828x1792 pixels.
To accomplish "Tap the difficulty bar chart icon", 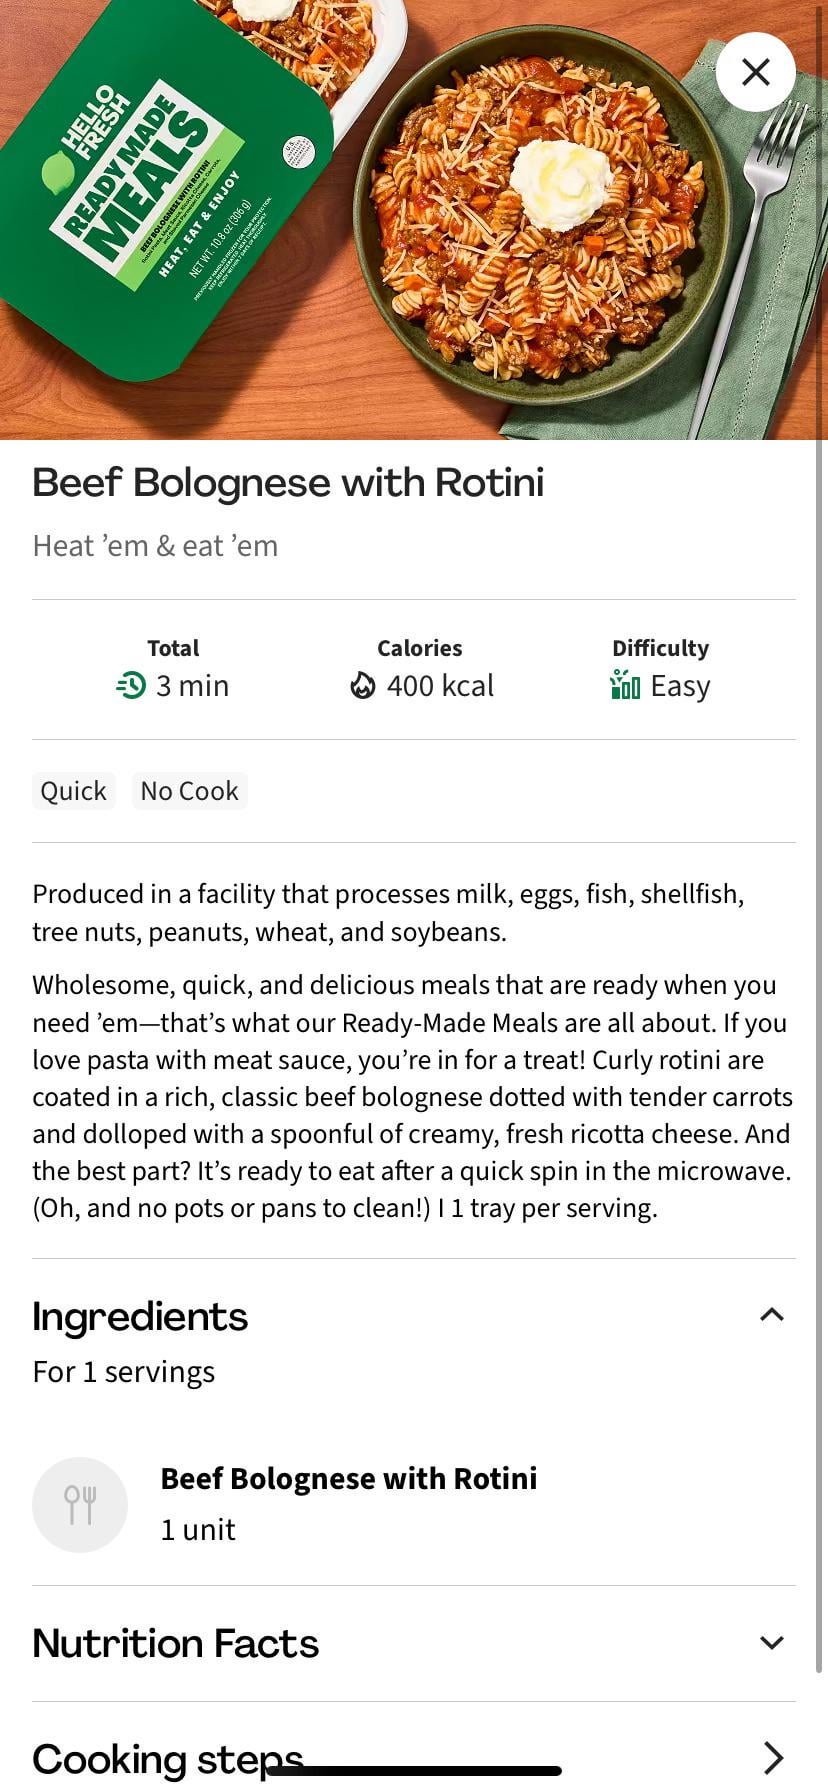I will coord(625,686).
